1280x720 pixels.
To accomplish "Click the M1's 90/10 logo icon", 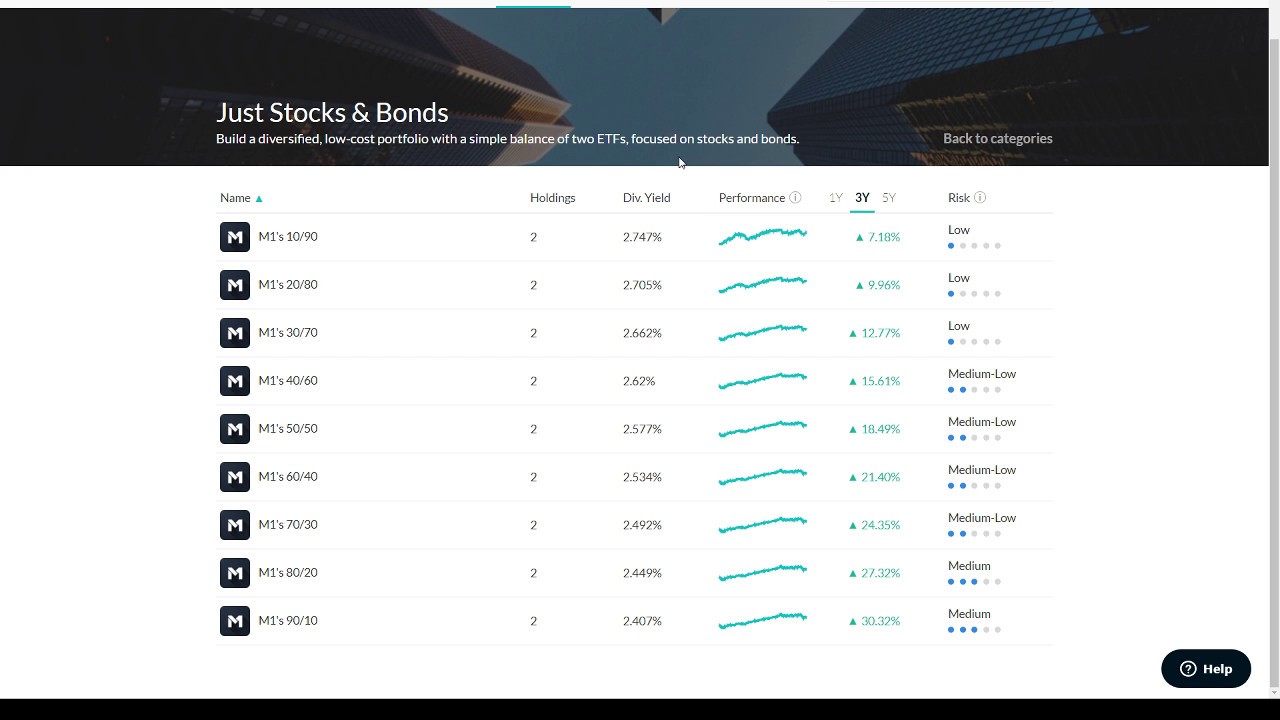I will click(x=235, y=621).
